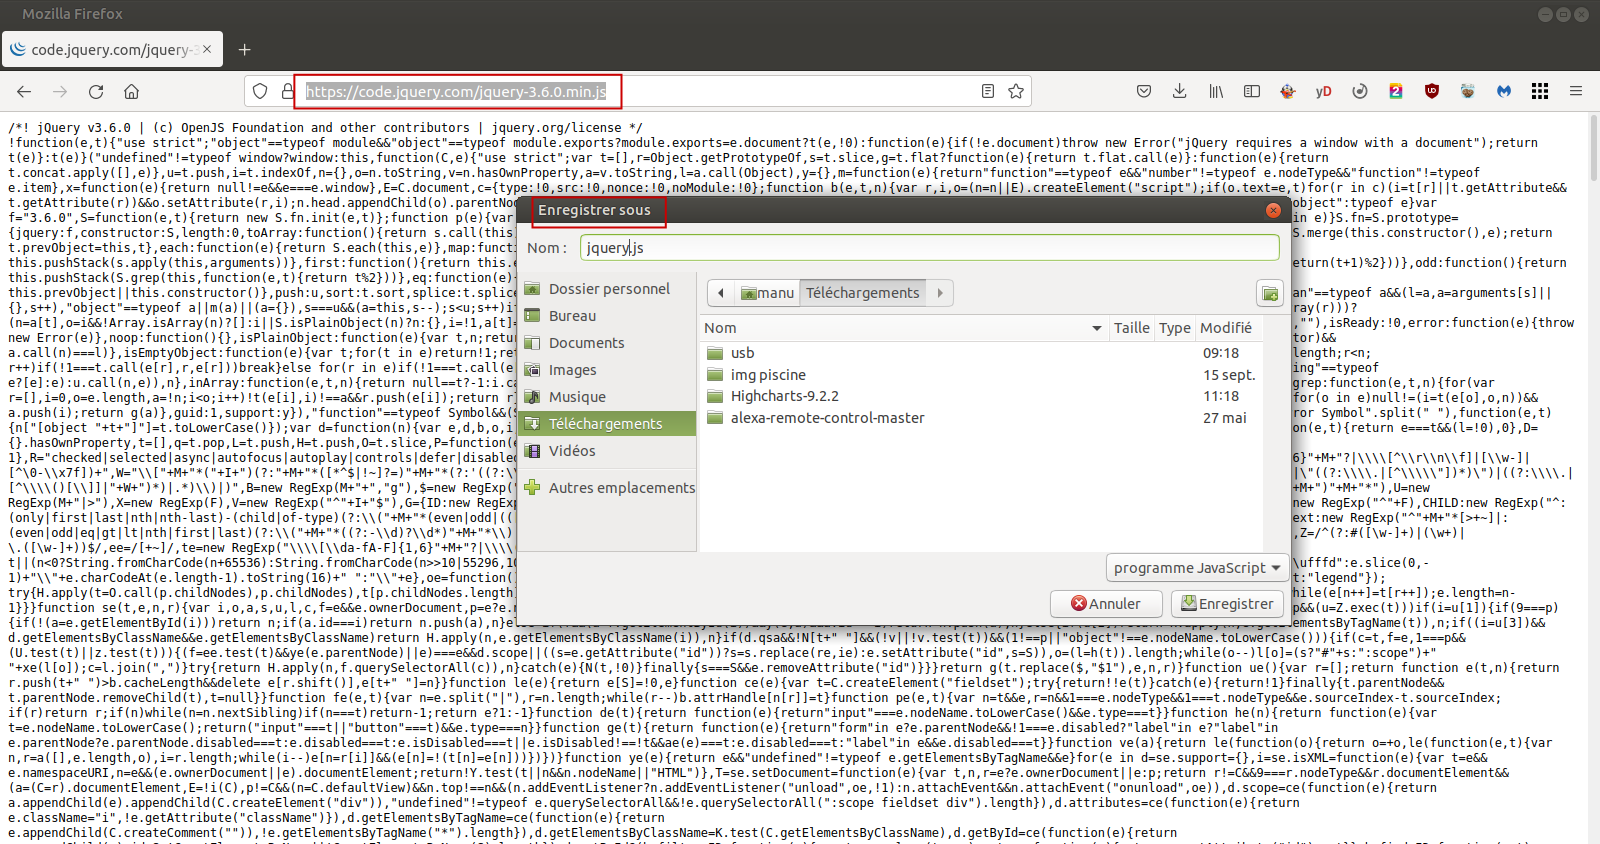
Task: Select the alexa-remote-control-master folder
Action: pos(981,418)
